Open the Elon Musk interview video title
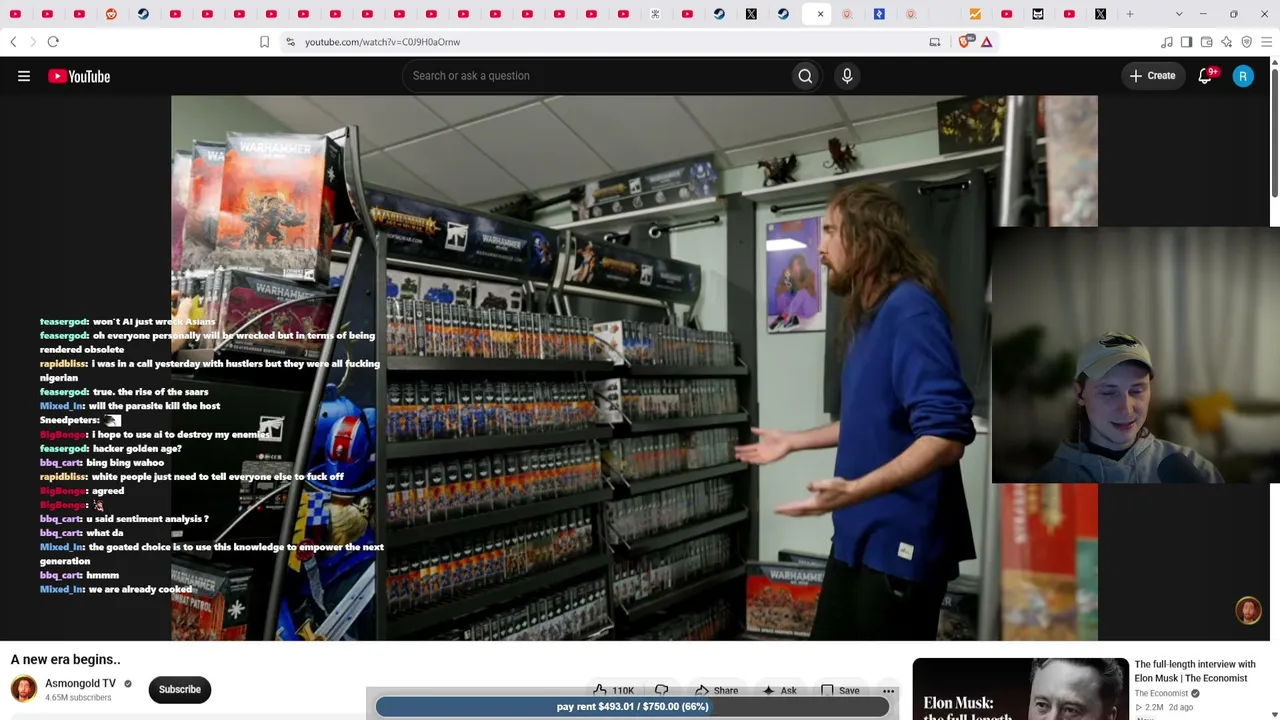 (x=1195, y=671)
